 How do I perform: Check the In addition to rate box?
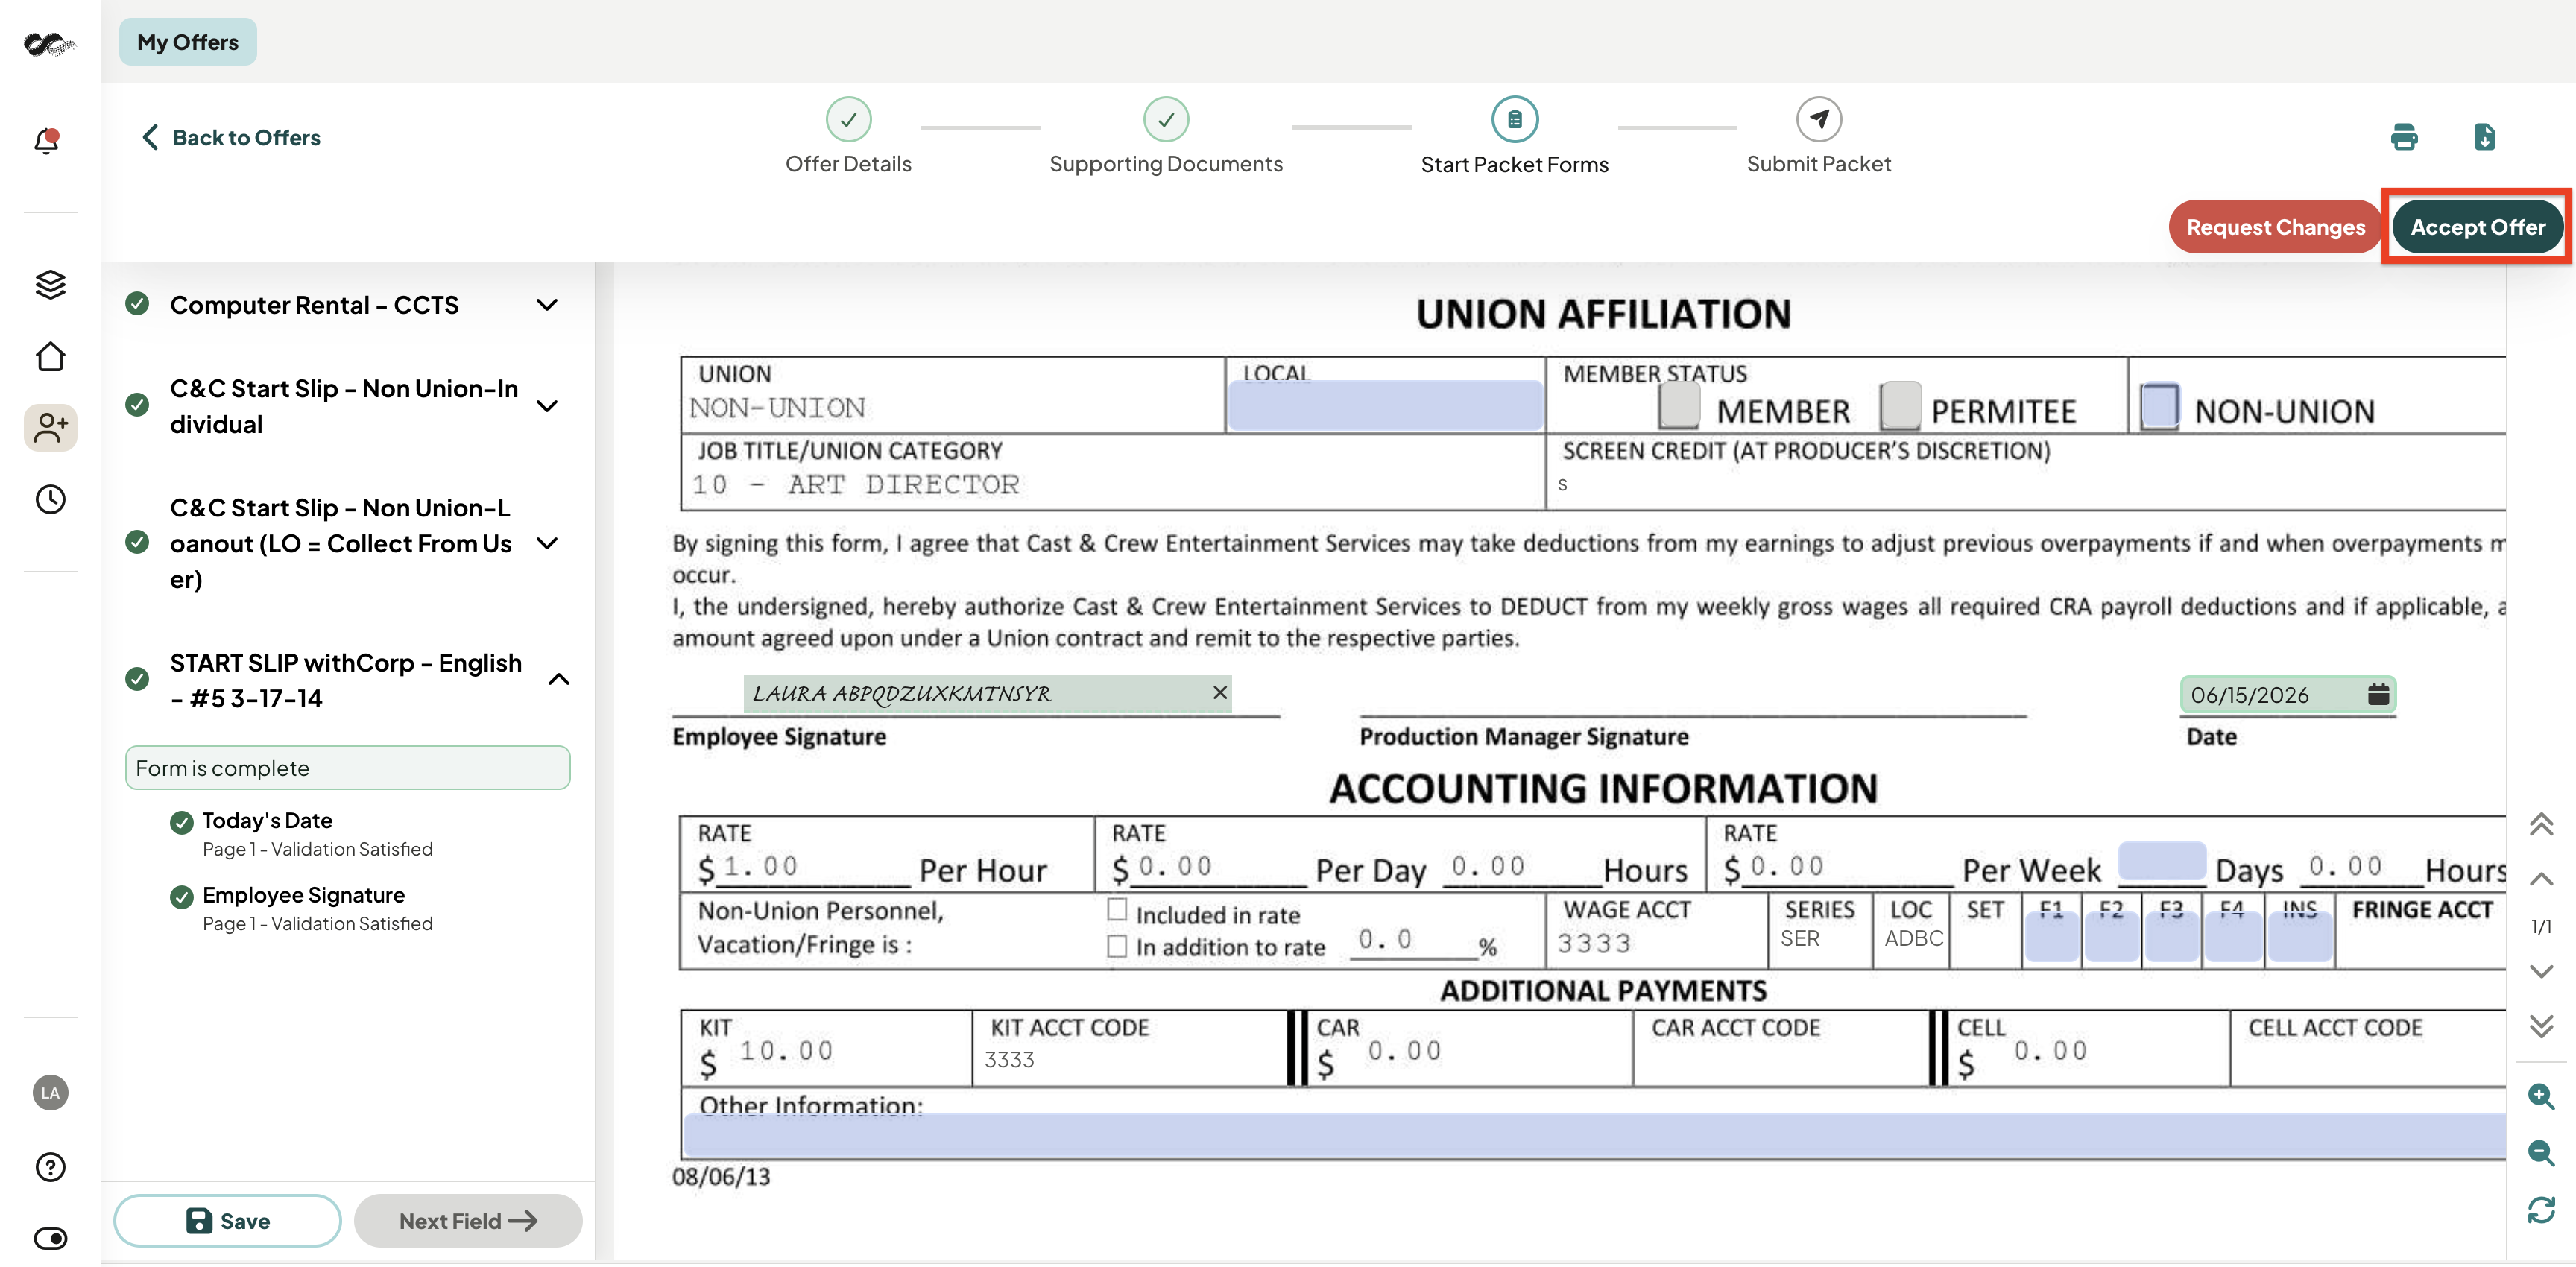(1117, 946)
